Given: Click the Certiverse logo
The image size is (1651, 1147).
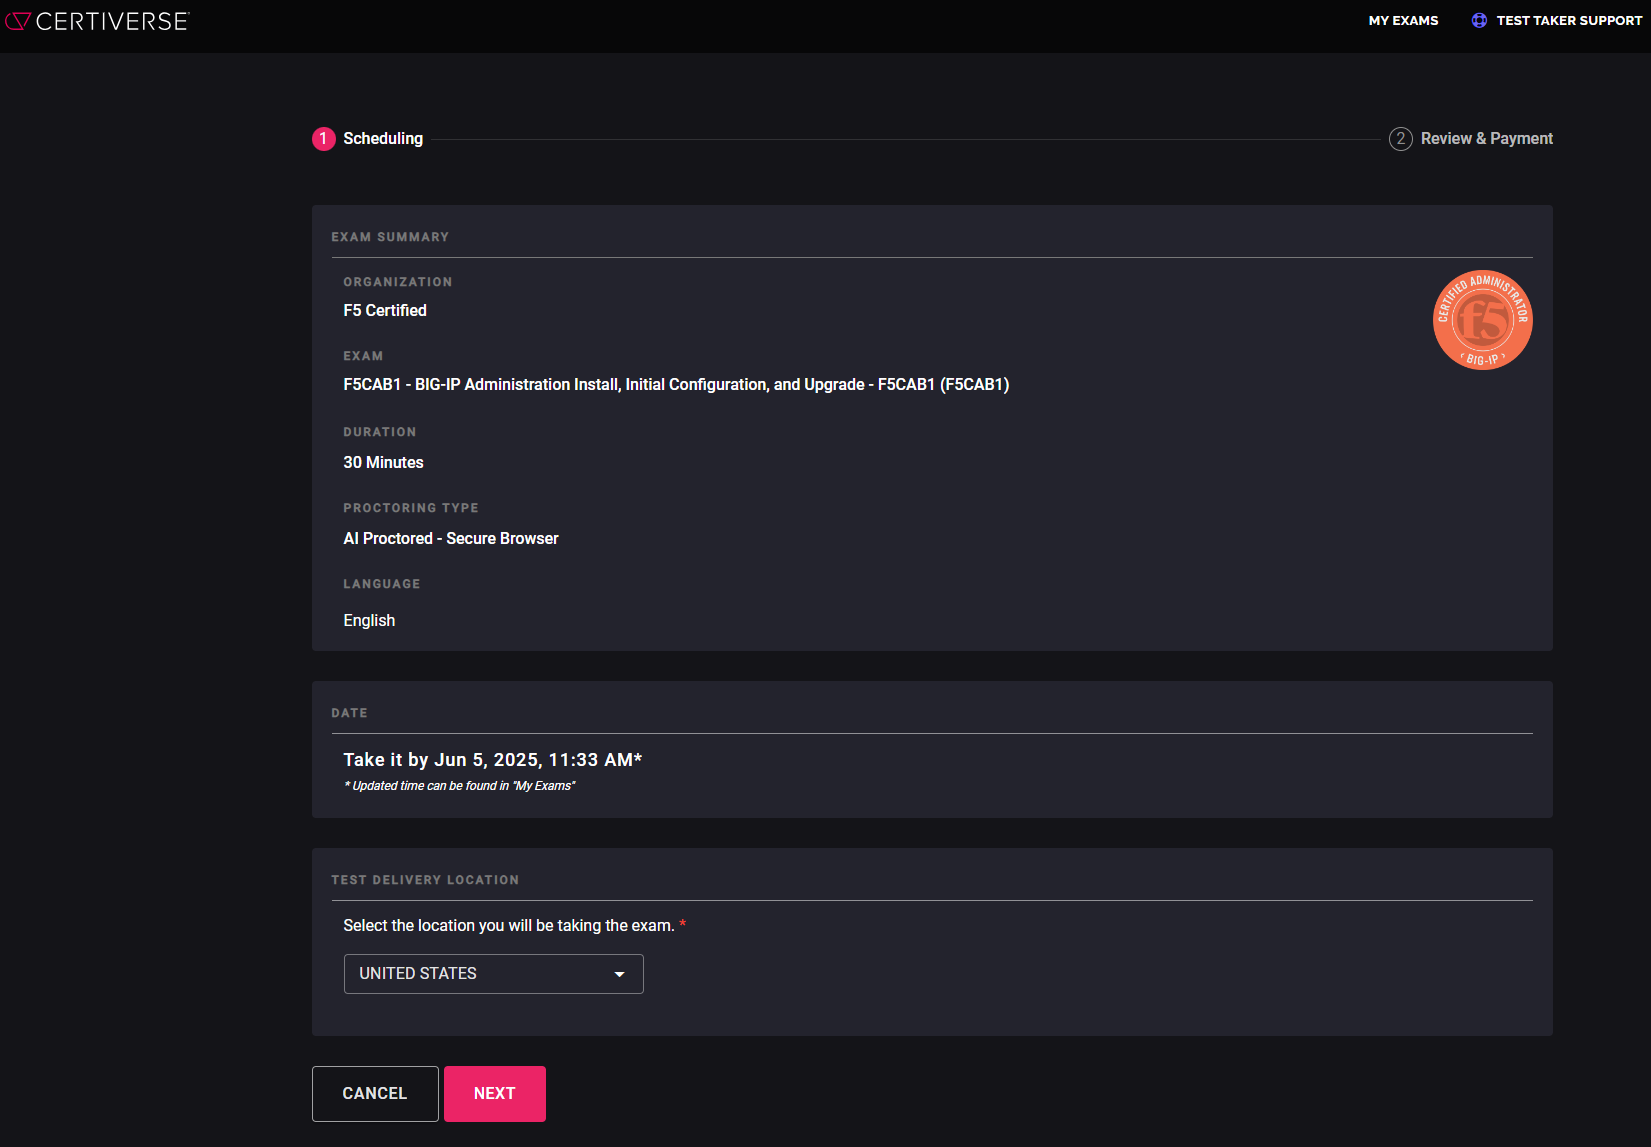Looking at the screenshot, I should pos(96,21).
